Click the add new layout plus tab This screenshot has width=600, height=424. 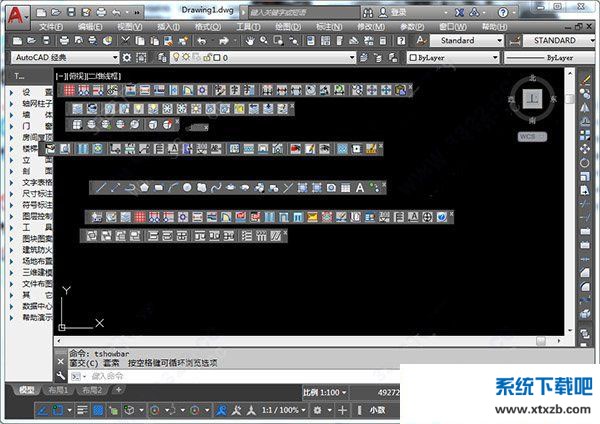click(118, 389)
